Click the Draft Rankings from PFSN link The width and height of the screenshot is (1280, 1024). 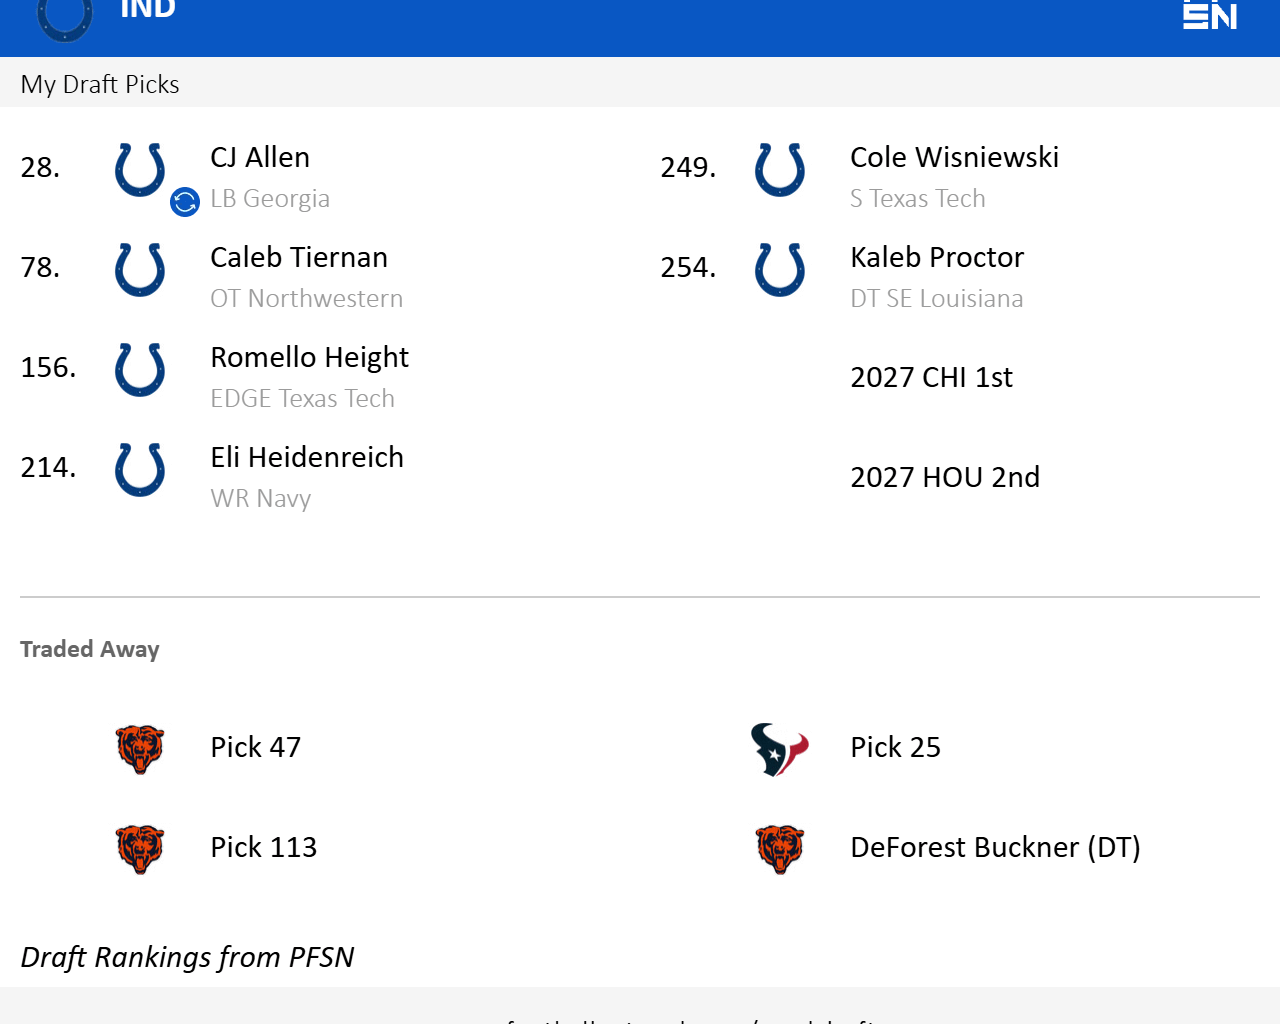pyautogui.click(x=187, y=956)
